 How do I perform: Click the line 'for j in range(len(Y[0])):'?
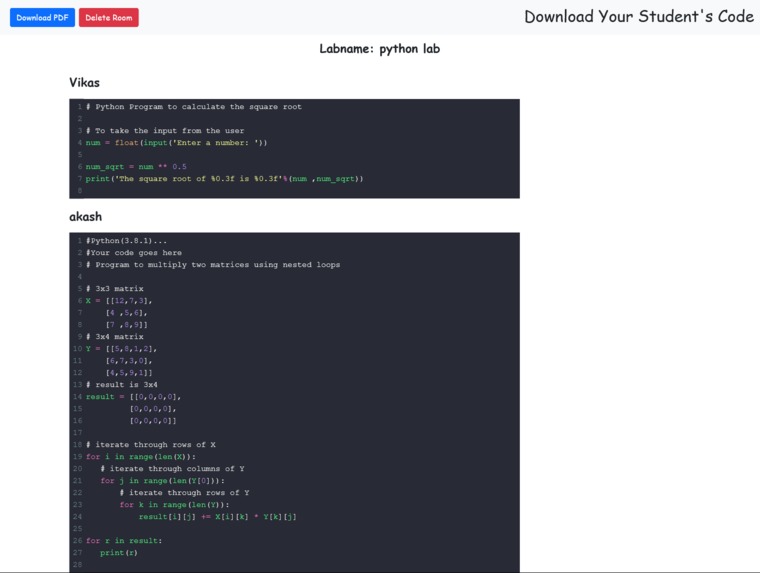(162, 481)
